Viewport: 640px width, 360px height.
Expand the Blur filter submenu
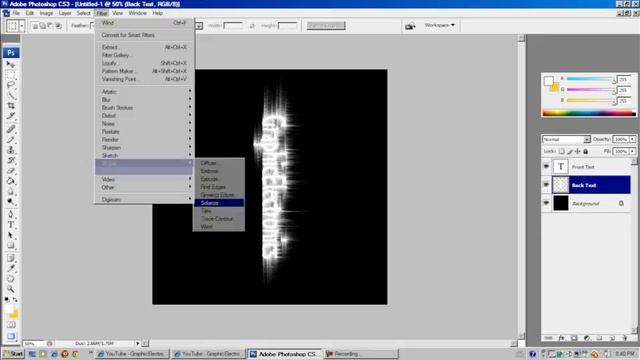tap(144, 100)
